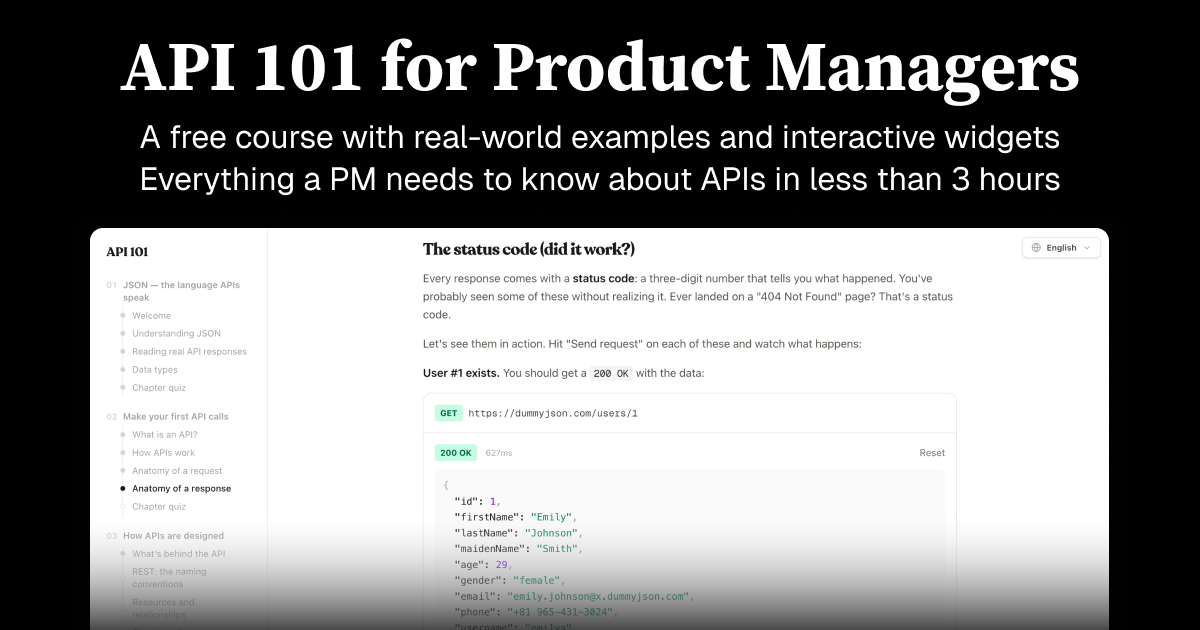Image resolution: width=1200 pixels, height=630 pixels.
Task: Click the globe icon beside English
Action: pos(1035,247)
